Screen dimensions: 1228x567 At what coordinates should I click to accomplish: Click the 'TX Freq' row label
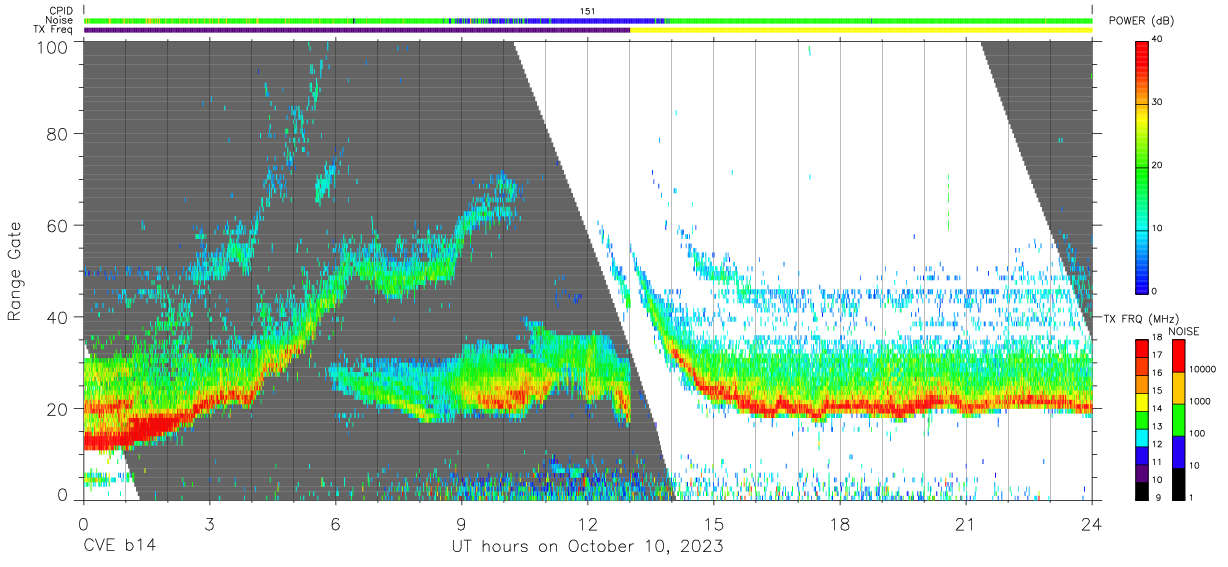54,29
